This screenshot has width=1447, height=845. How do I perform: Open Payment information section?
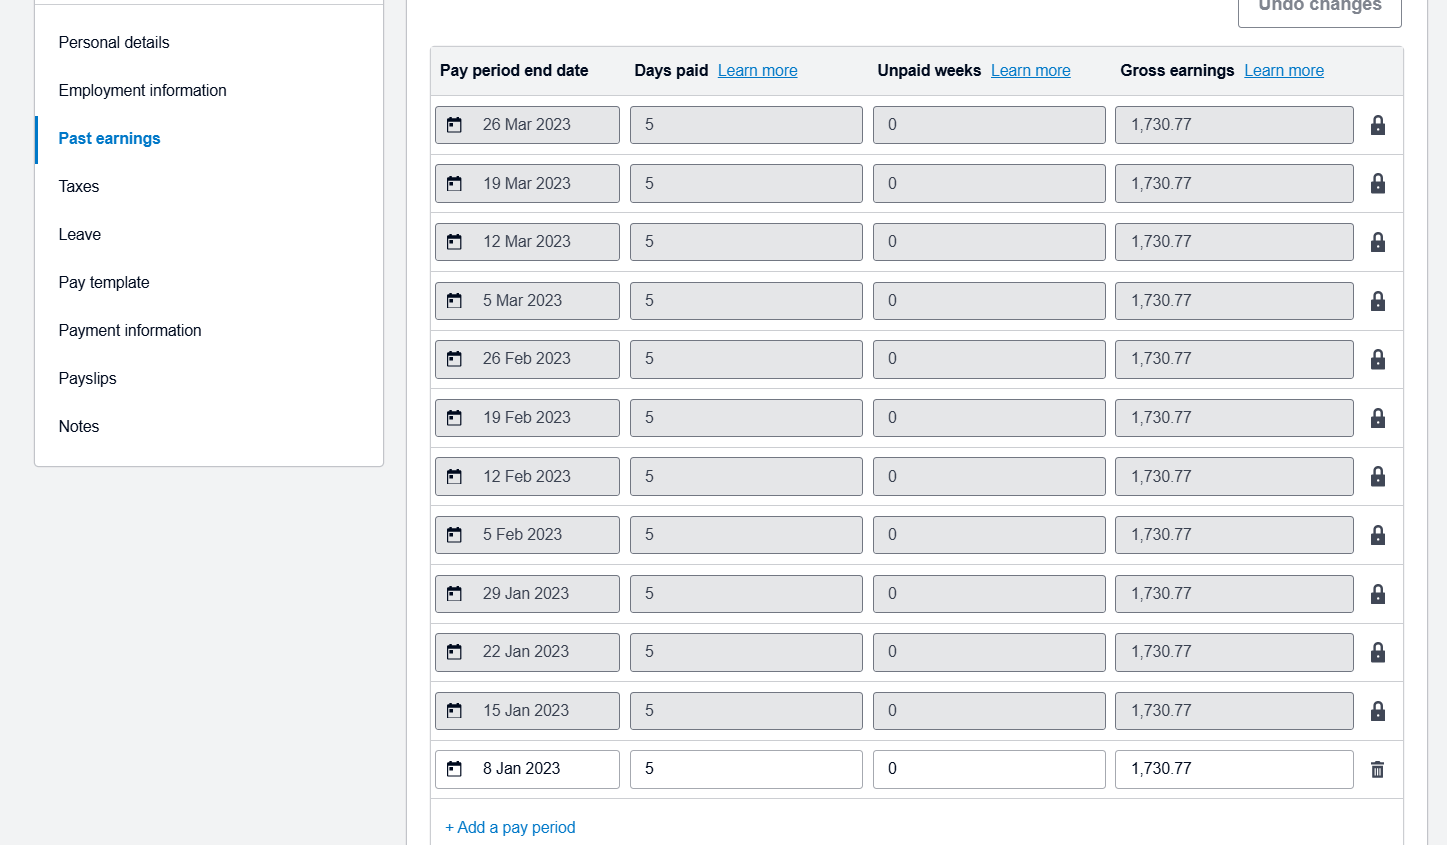click(130, 330)
